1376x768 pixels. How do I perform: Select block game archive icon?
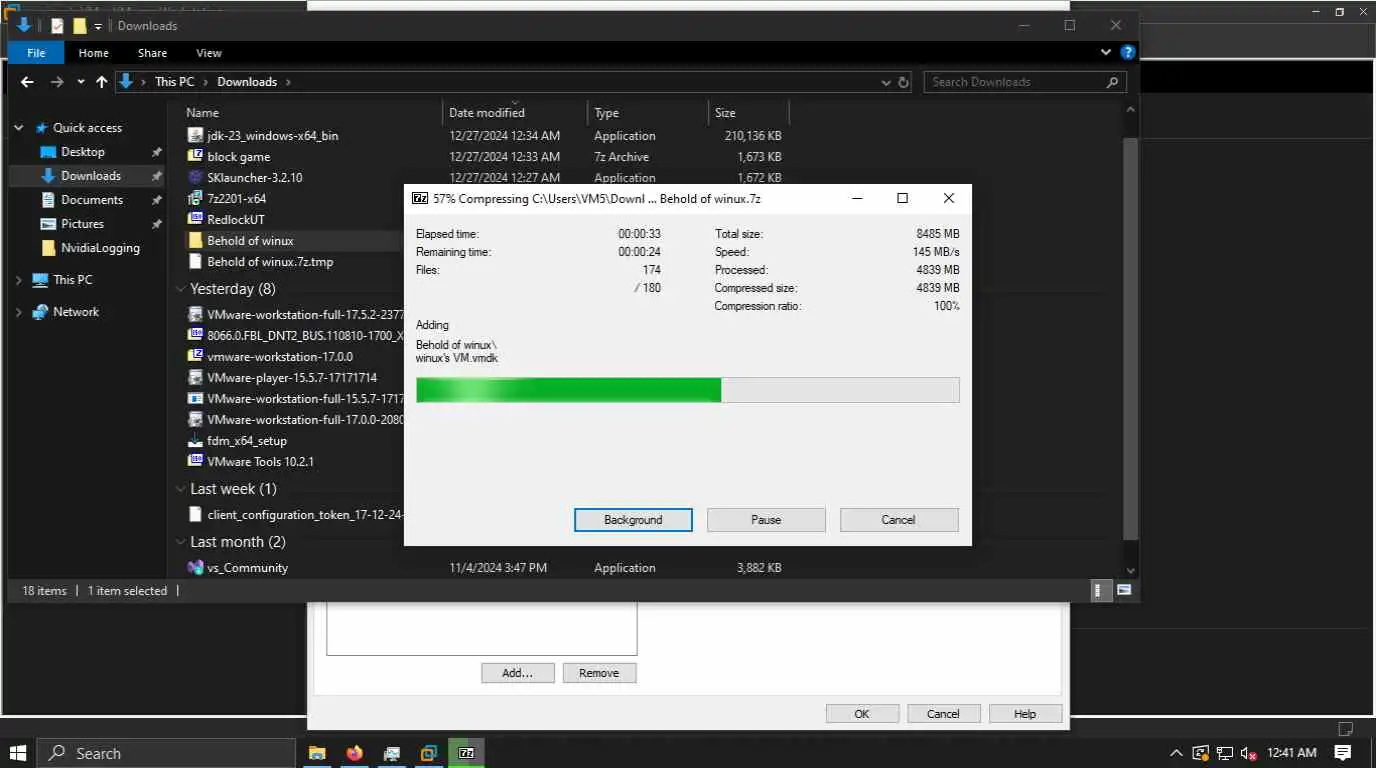pos(196,156)
